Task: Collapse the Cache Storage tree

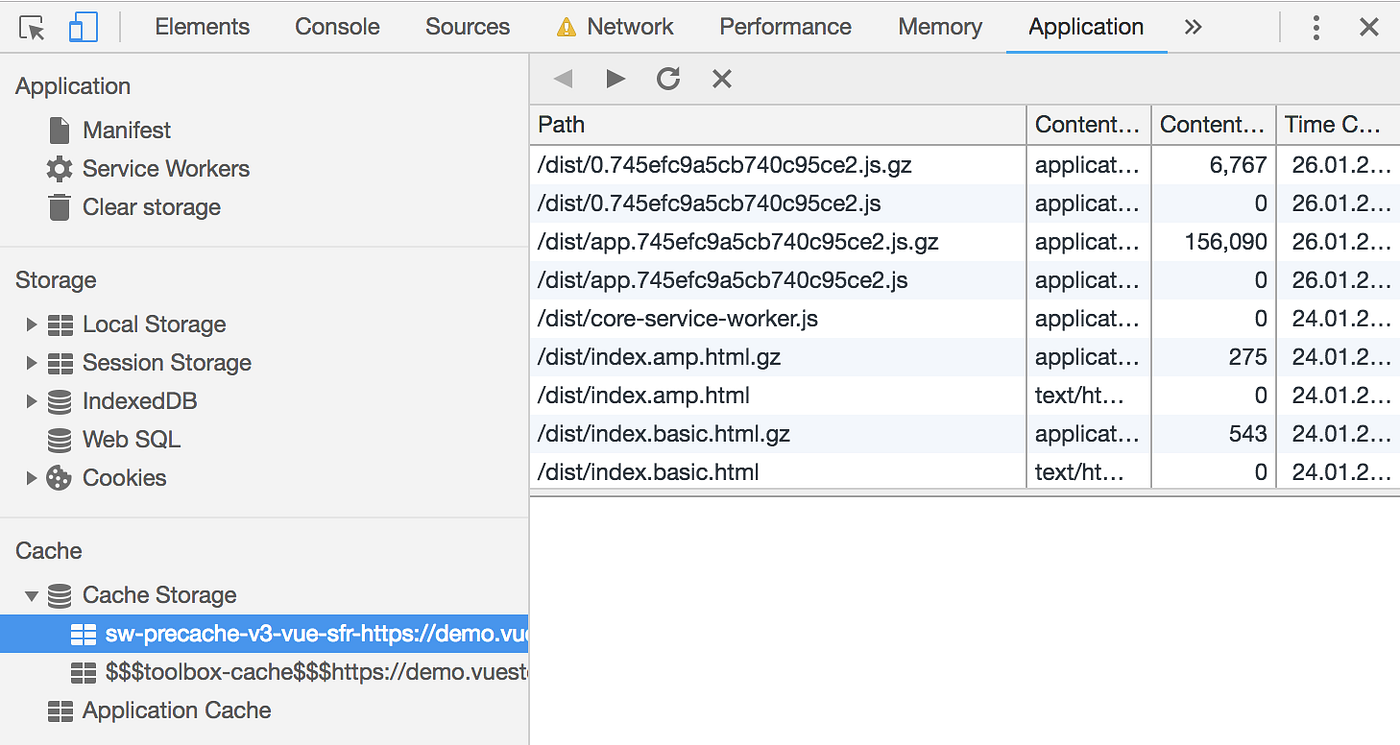Action: pos(31,595)
